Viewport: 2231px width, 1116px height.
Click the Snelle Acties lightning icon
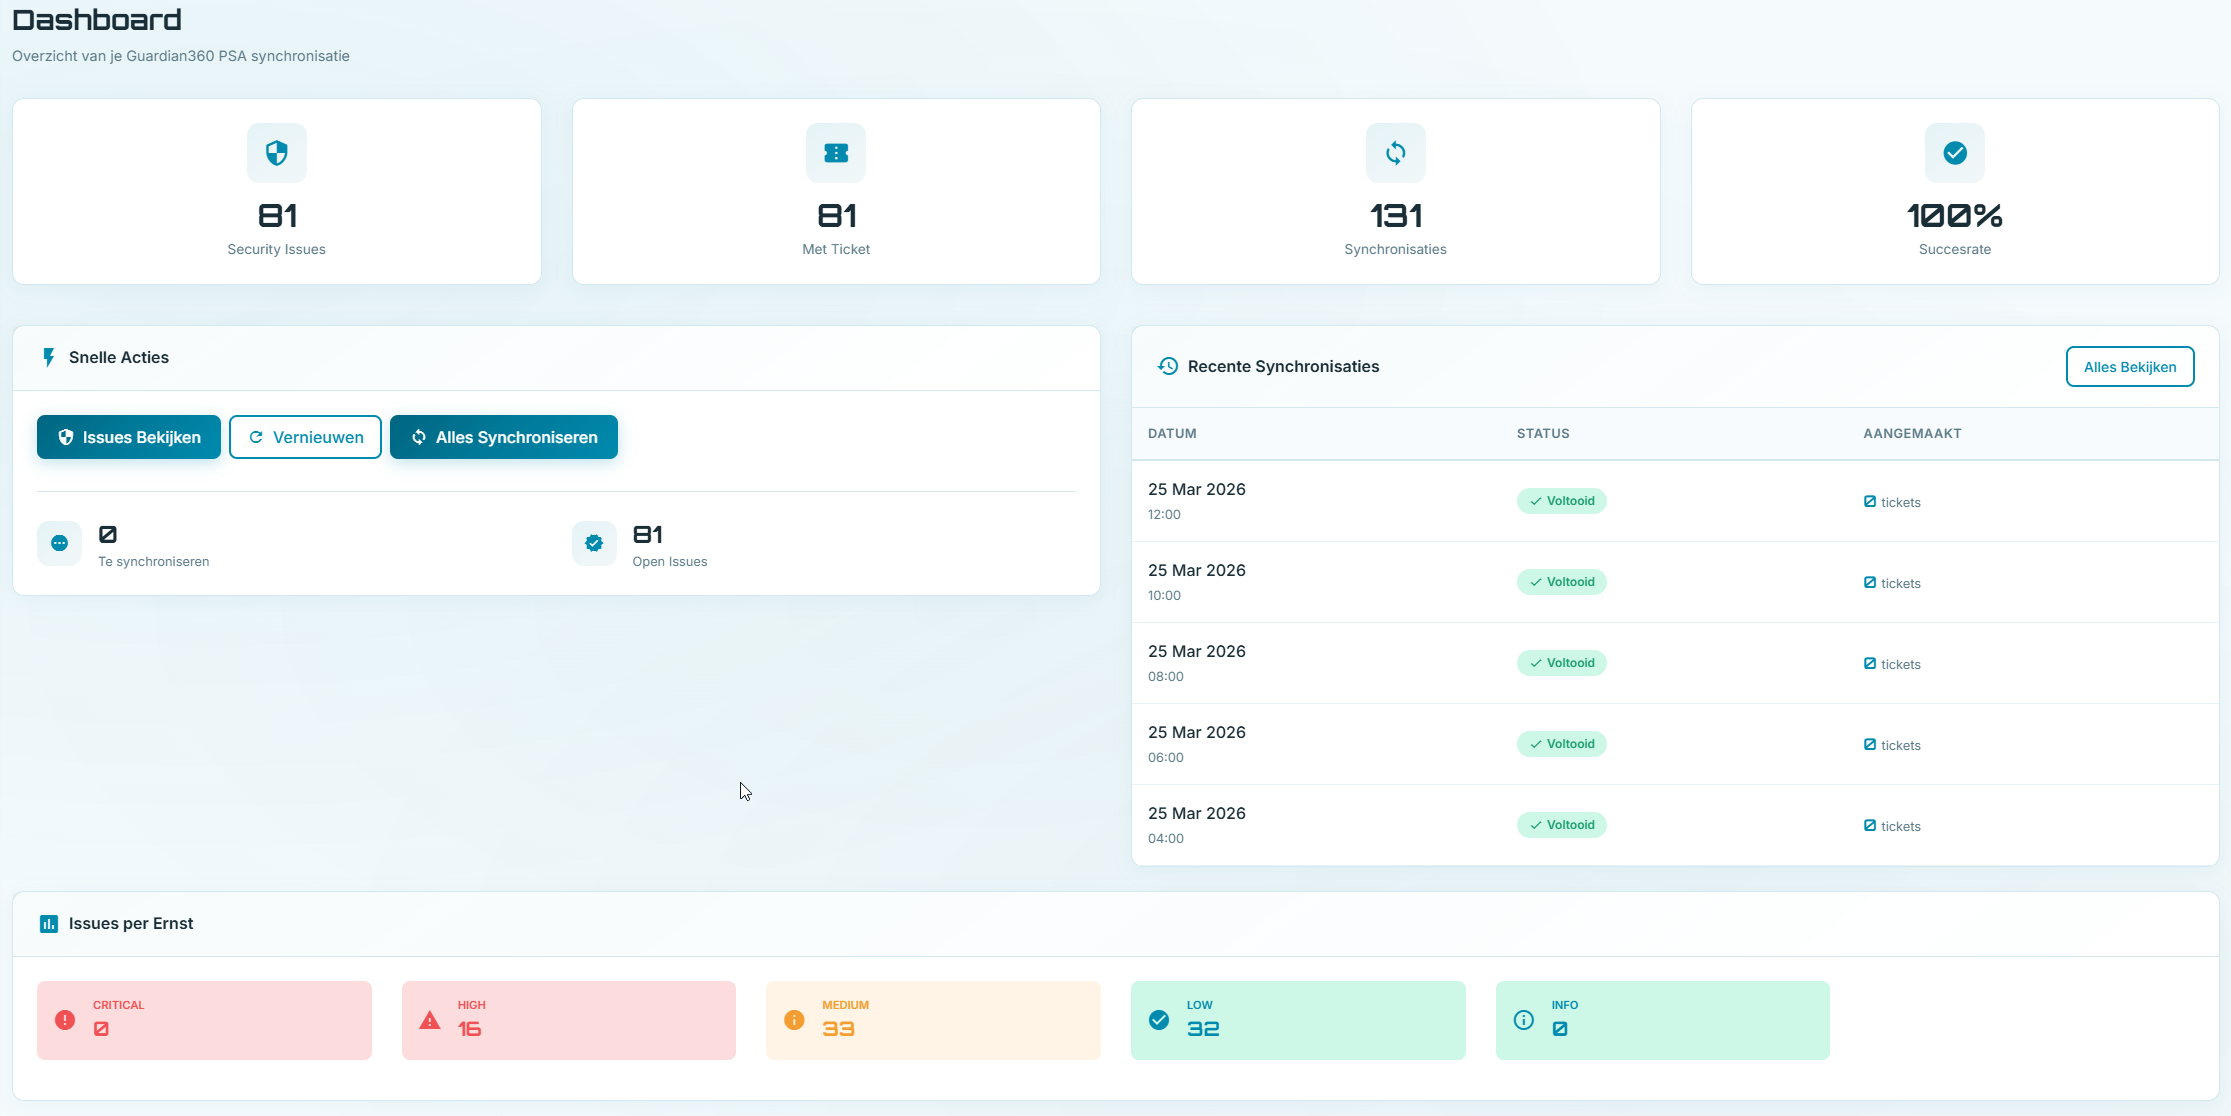coord(48,358)
